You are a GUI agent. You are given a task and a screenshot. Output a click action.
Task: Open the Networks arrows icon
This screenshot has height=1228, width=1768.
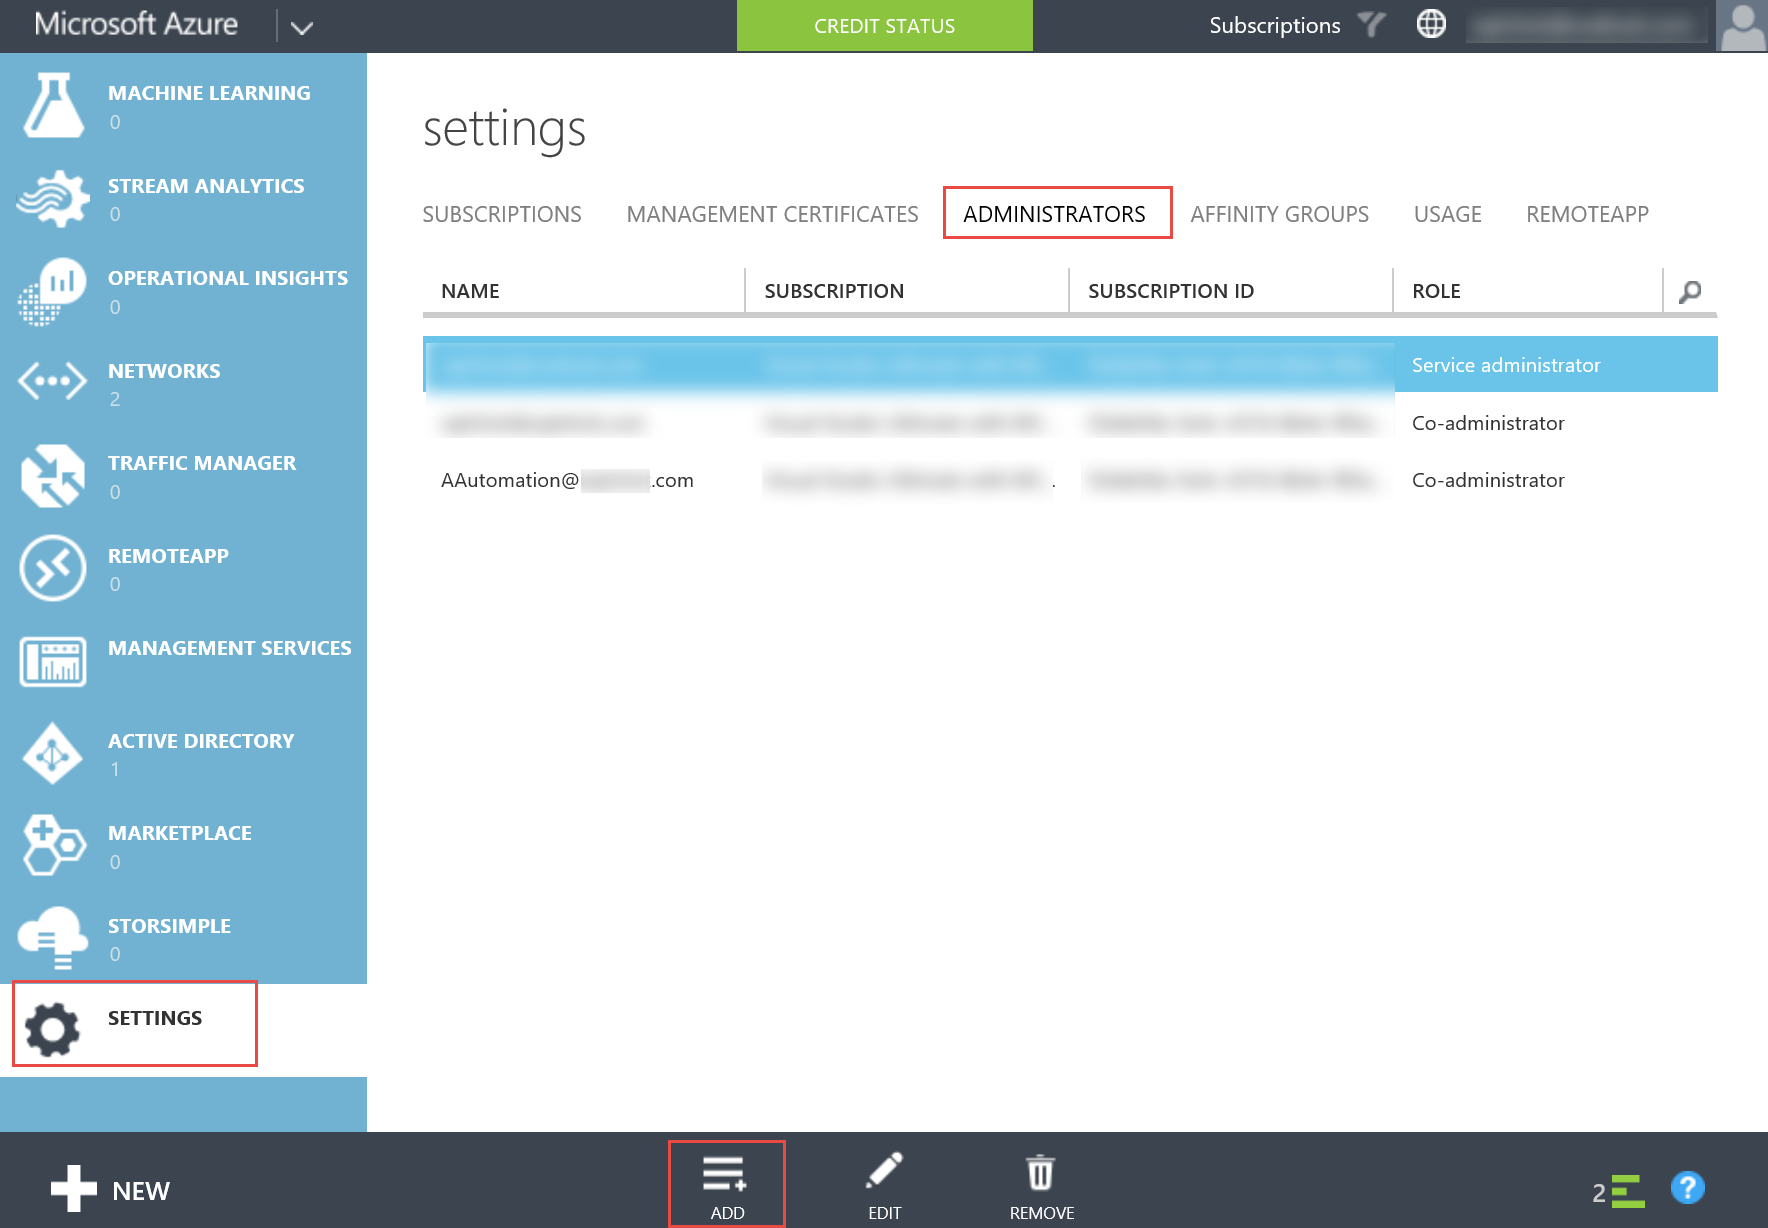(x=53, y=381)
